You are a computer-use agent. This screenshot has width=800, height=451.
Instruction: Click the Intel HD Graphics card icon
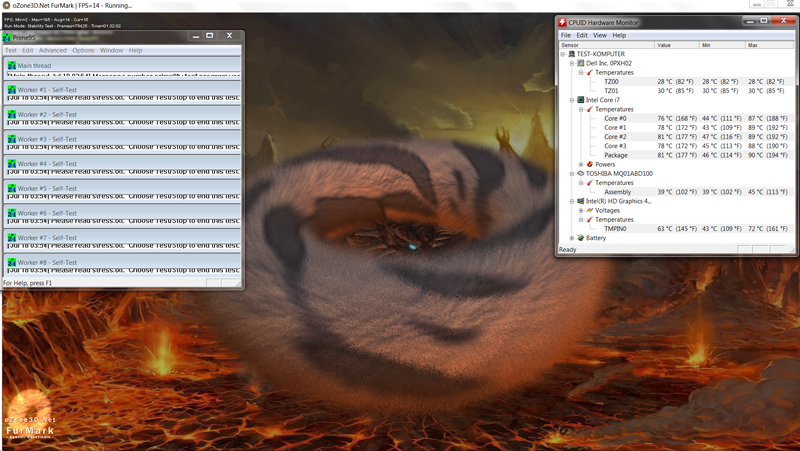click(x=581, y=201)
